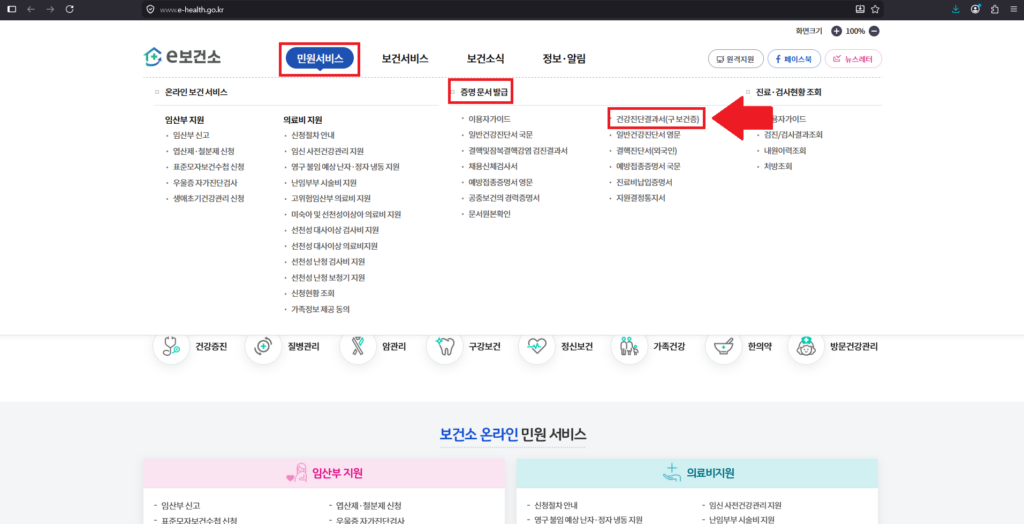This screenshot has height=524, width=1024.
Task: Open 생애초기건강관리 신청 link
Action: click(x=208, y=198)
